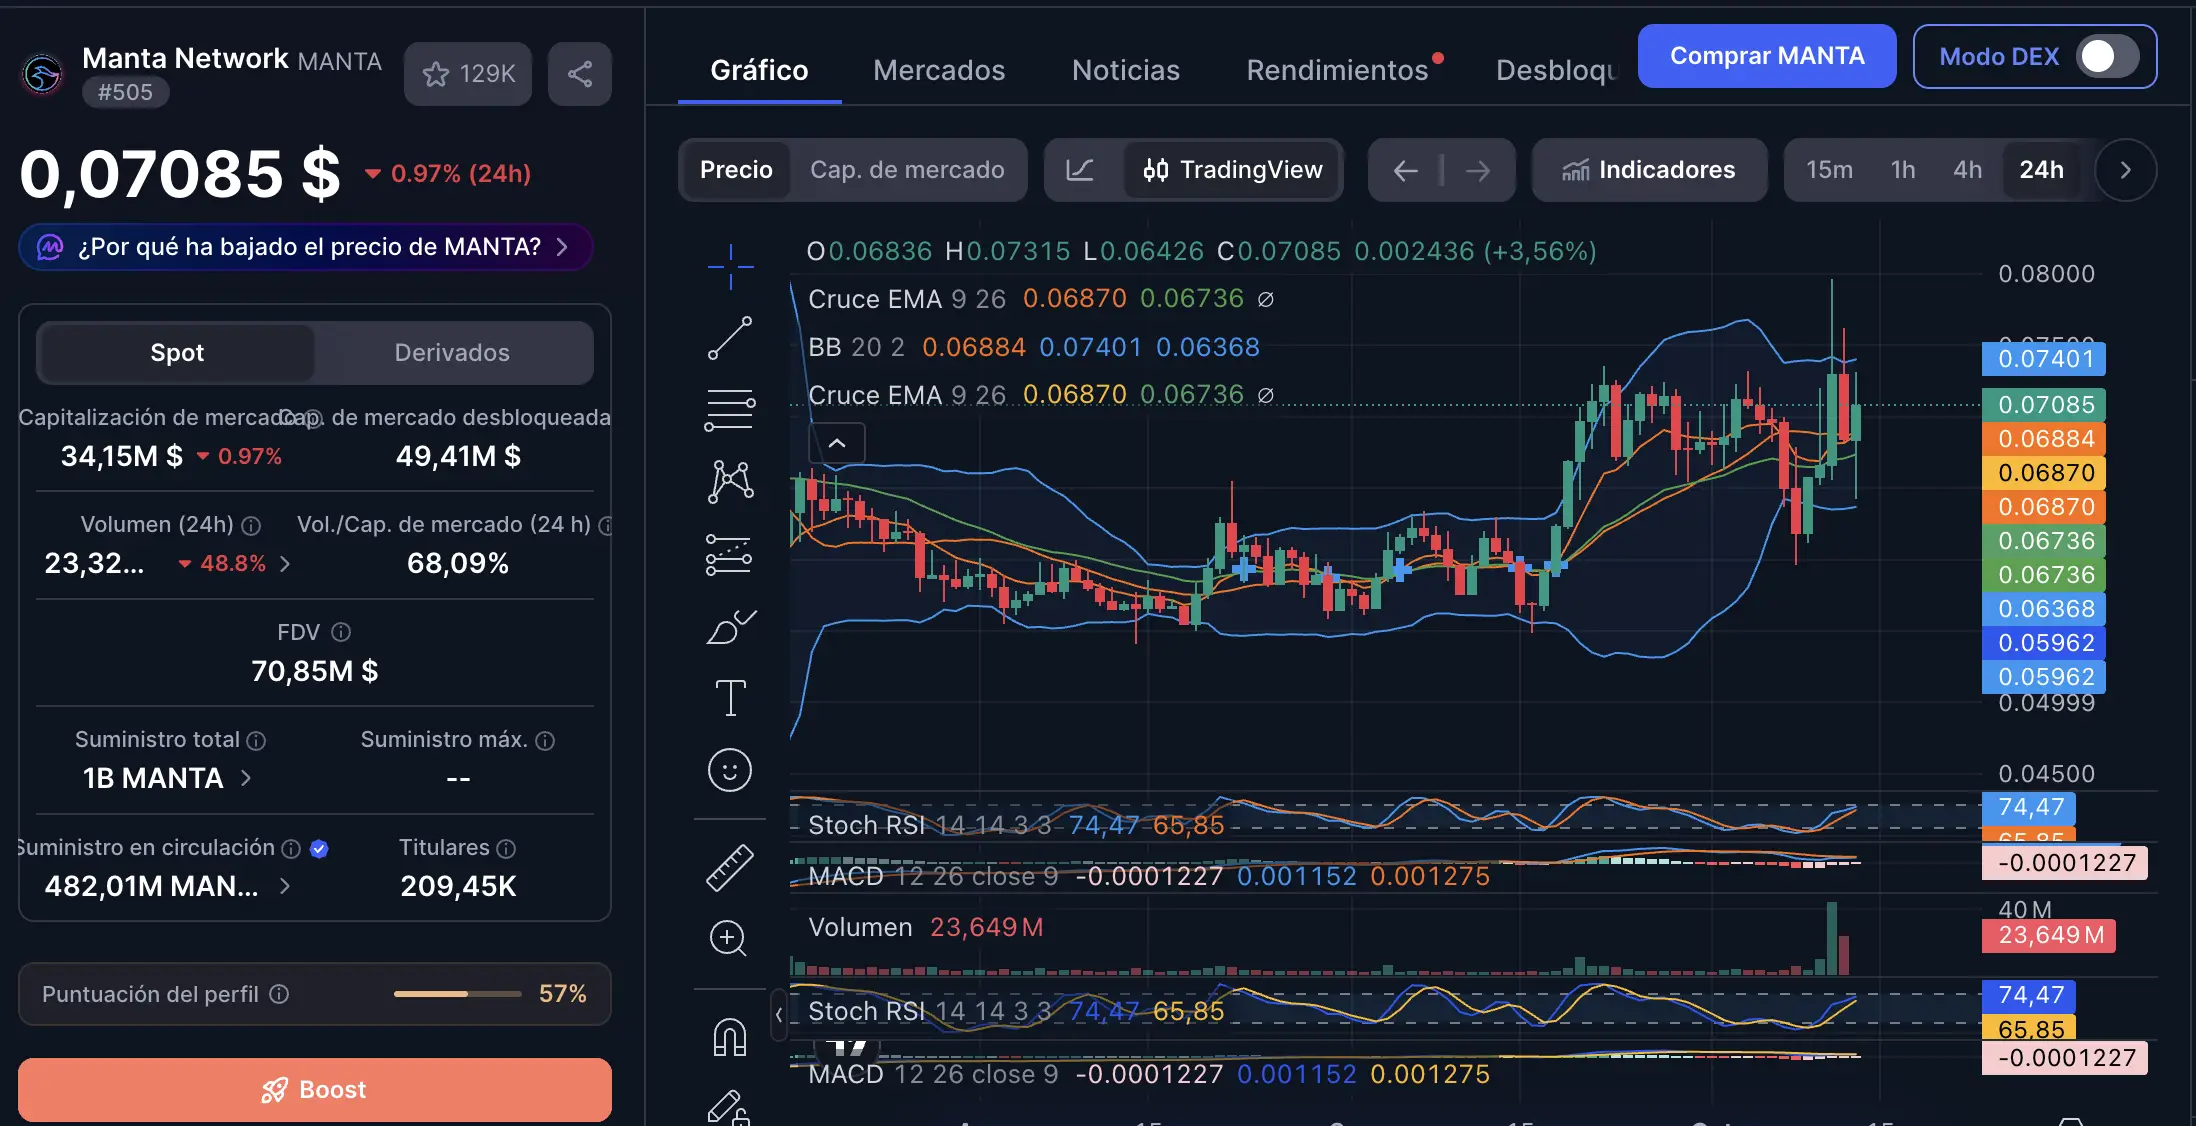Toggle Modo DEX switch
Image resolution: width=2196 pixels, height=1126 pixels.
(2106, 56)
